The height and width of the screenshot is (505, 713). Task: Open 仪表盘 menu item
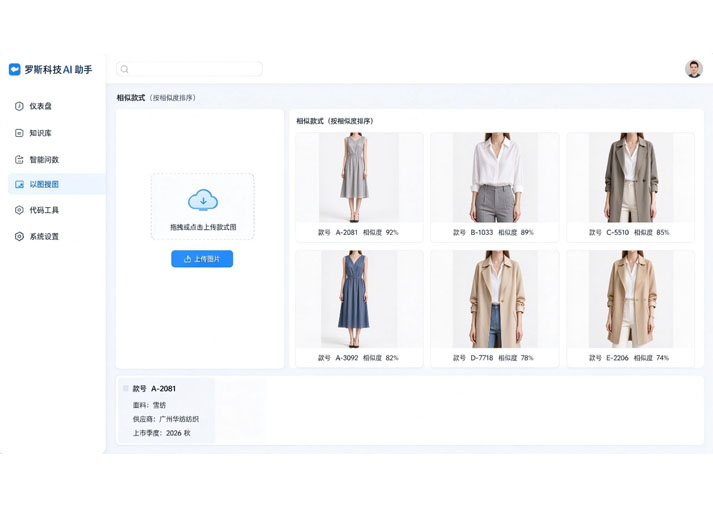56,106
